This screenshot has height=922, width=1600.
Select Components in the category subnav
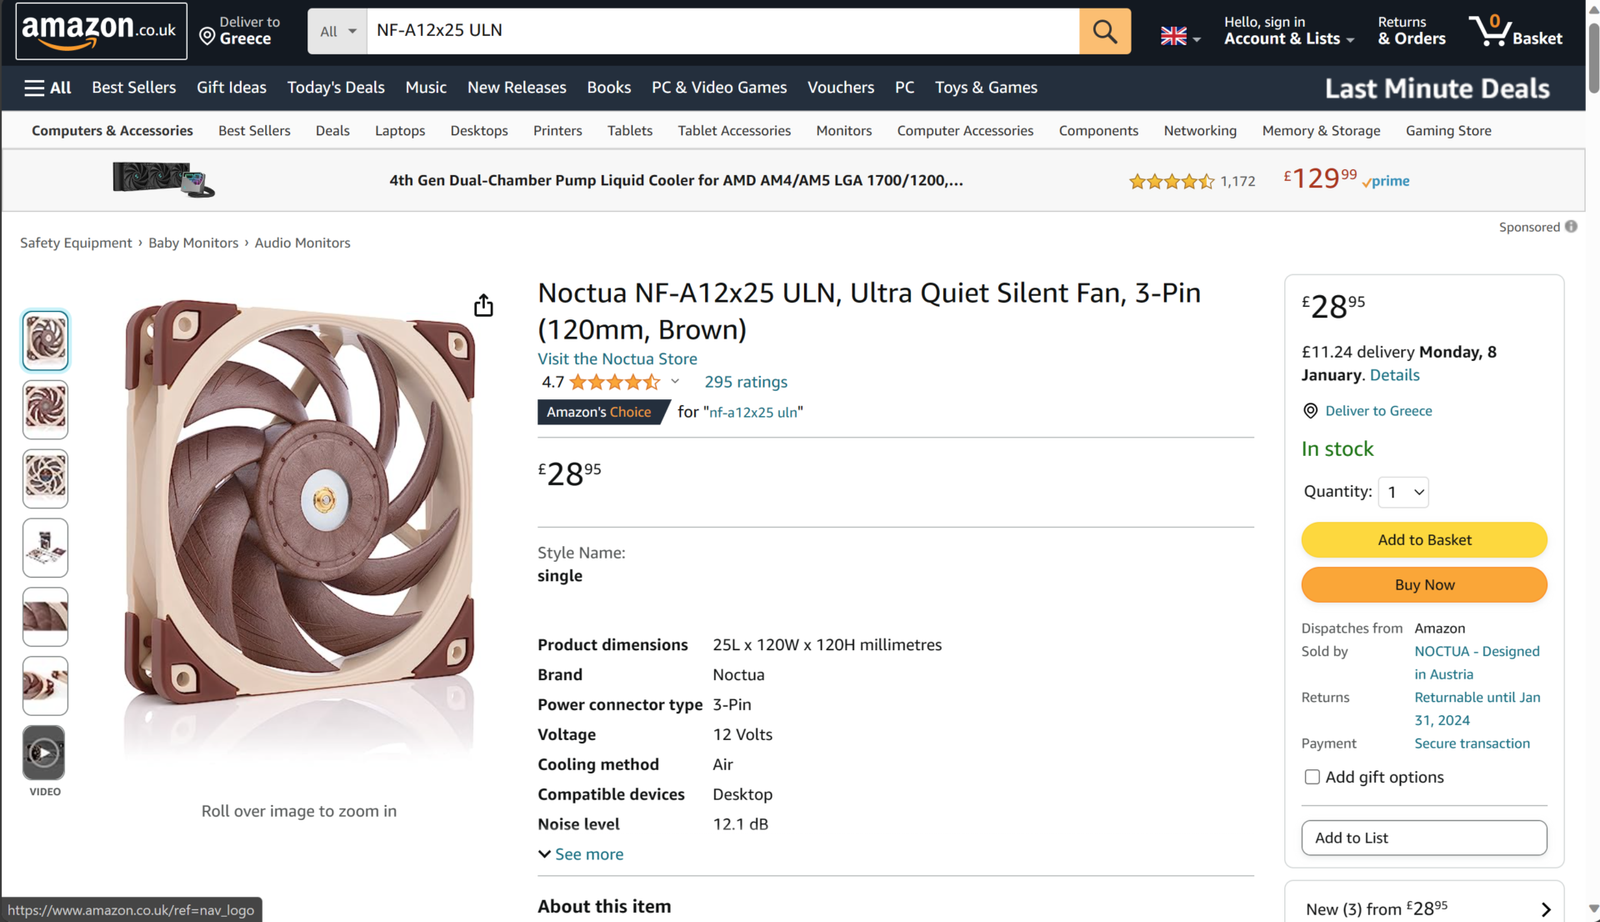[1098, 131]
